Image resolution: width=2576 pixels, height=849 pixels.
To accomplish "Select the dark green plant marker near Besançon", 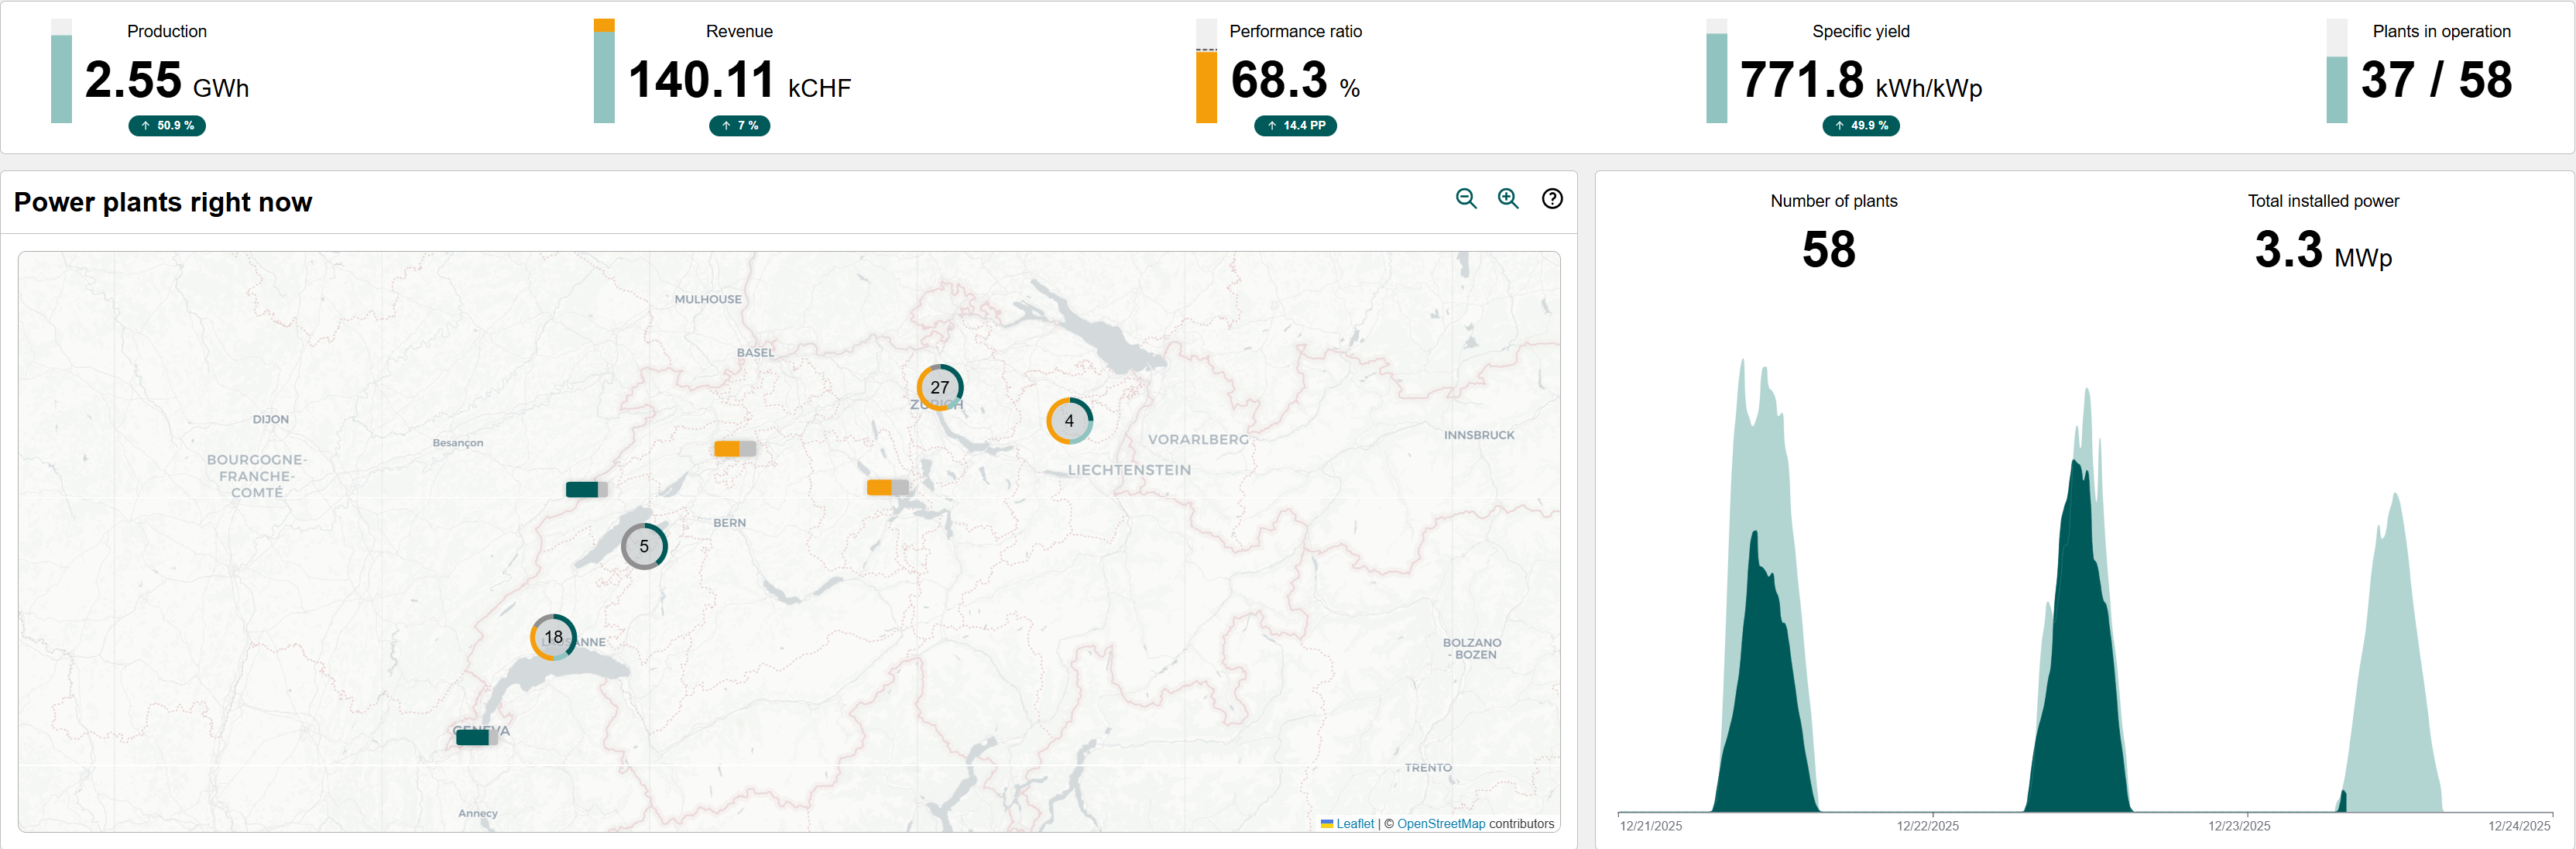I will pyautogui.click(x=586, y=490).
